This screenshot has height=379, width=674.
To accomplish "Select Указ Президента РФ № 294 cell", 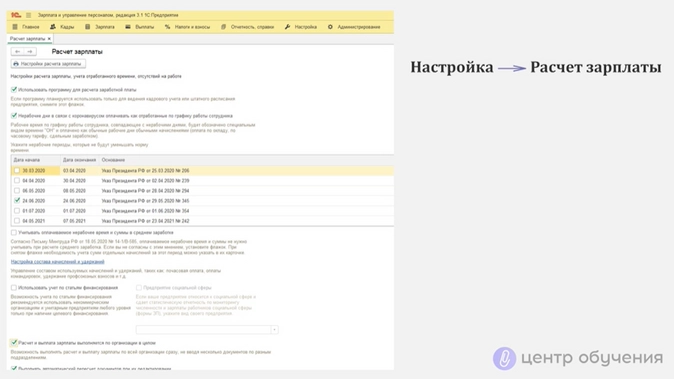I will point(246,190).
